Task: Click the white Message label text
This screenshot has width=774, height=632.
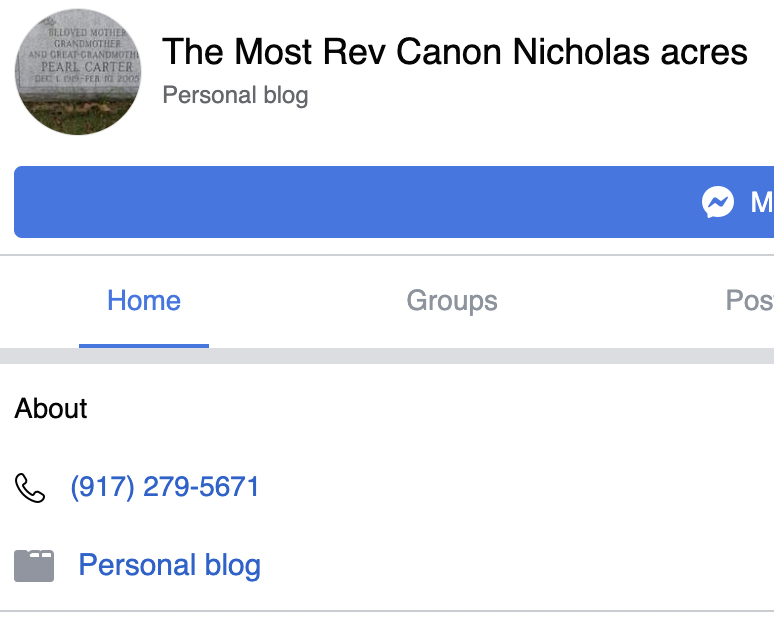Action: (762, 202)
